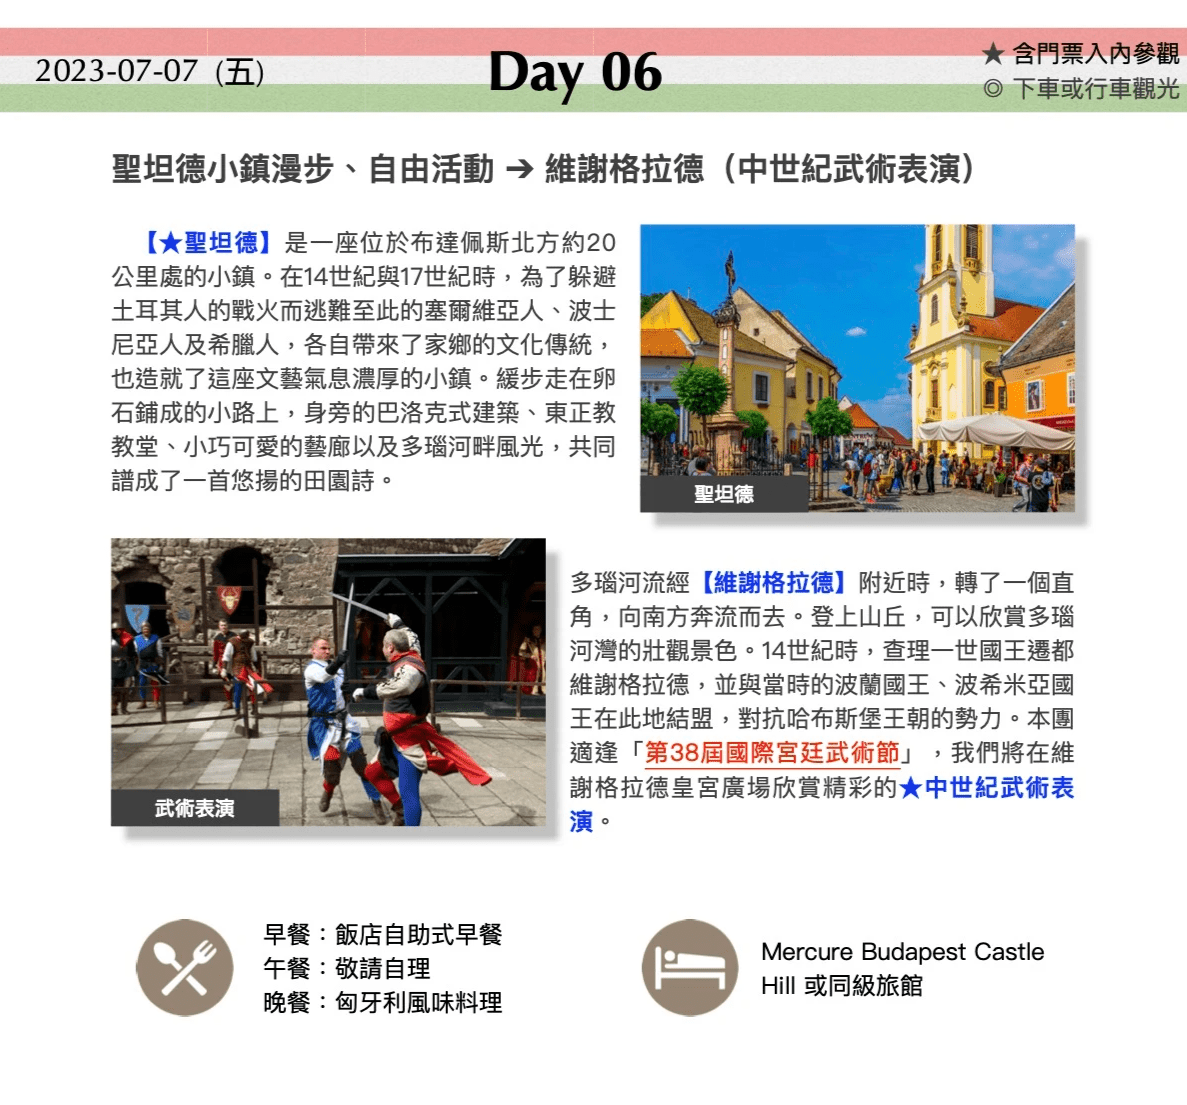1187x1105 pixels.
Task: Click the date 2023-07-07 (五)
Action: pyautogui.click(x=149, y=72)
